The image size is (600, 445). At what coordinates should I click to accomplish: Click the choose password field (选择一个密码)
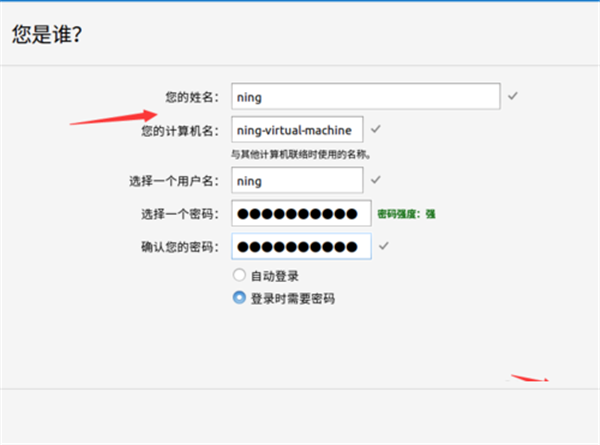(301, 213)
